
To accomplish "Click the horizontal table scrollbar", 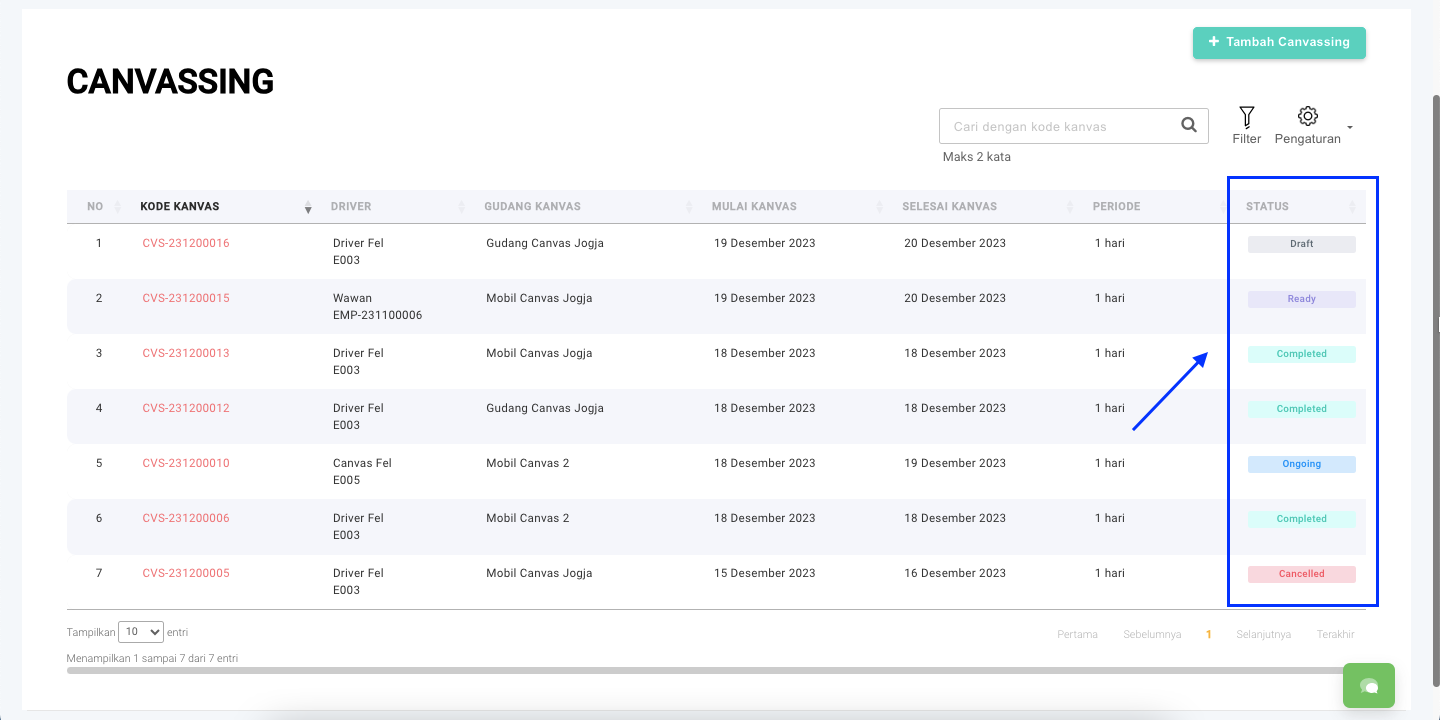I will coord(700,671).
